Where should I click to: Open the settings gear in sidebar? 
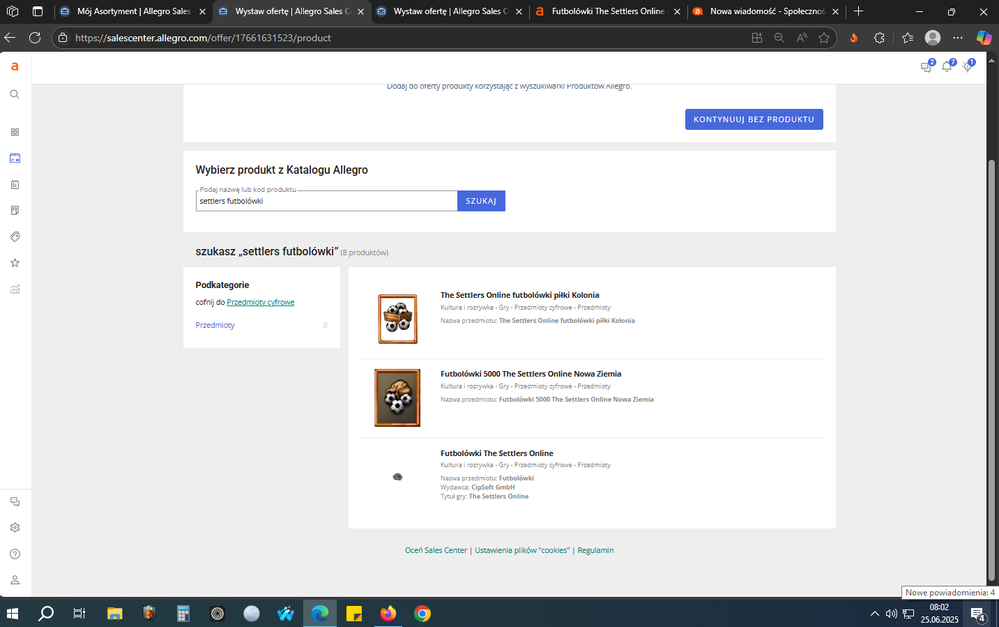15,528
